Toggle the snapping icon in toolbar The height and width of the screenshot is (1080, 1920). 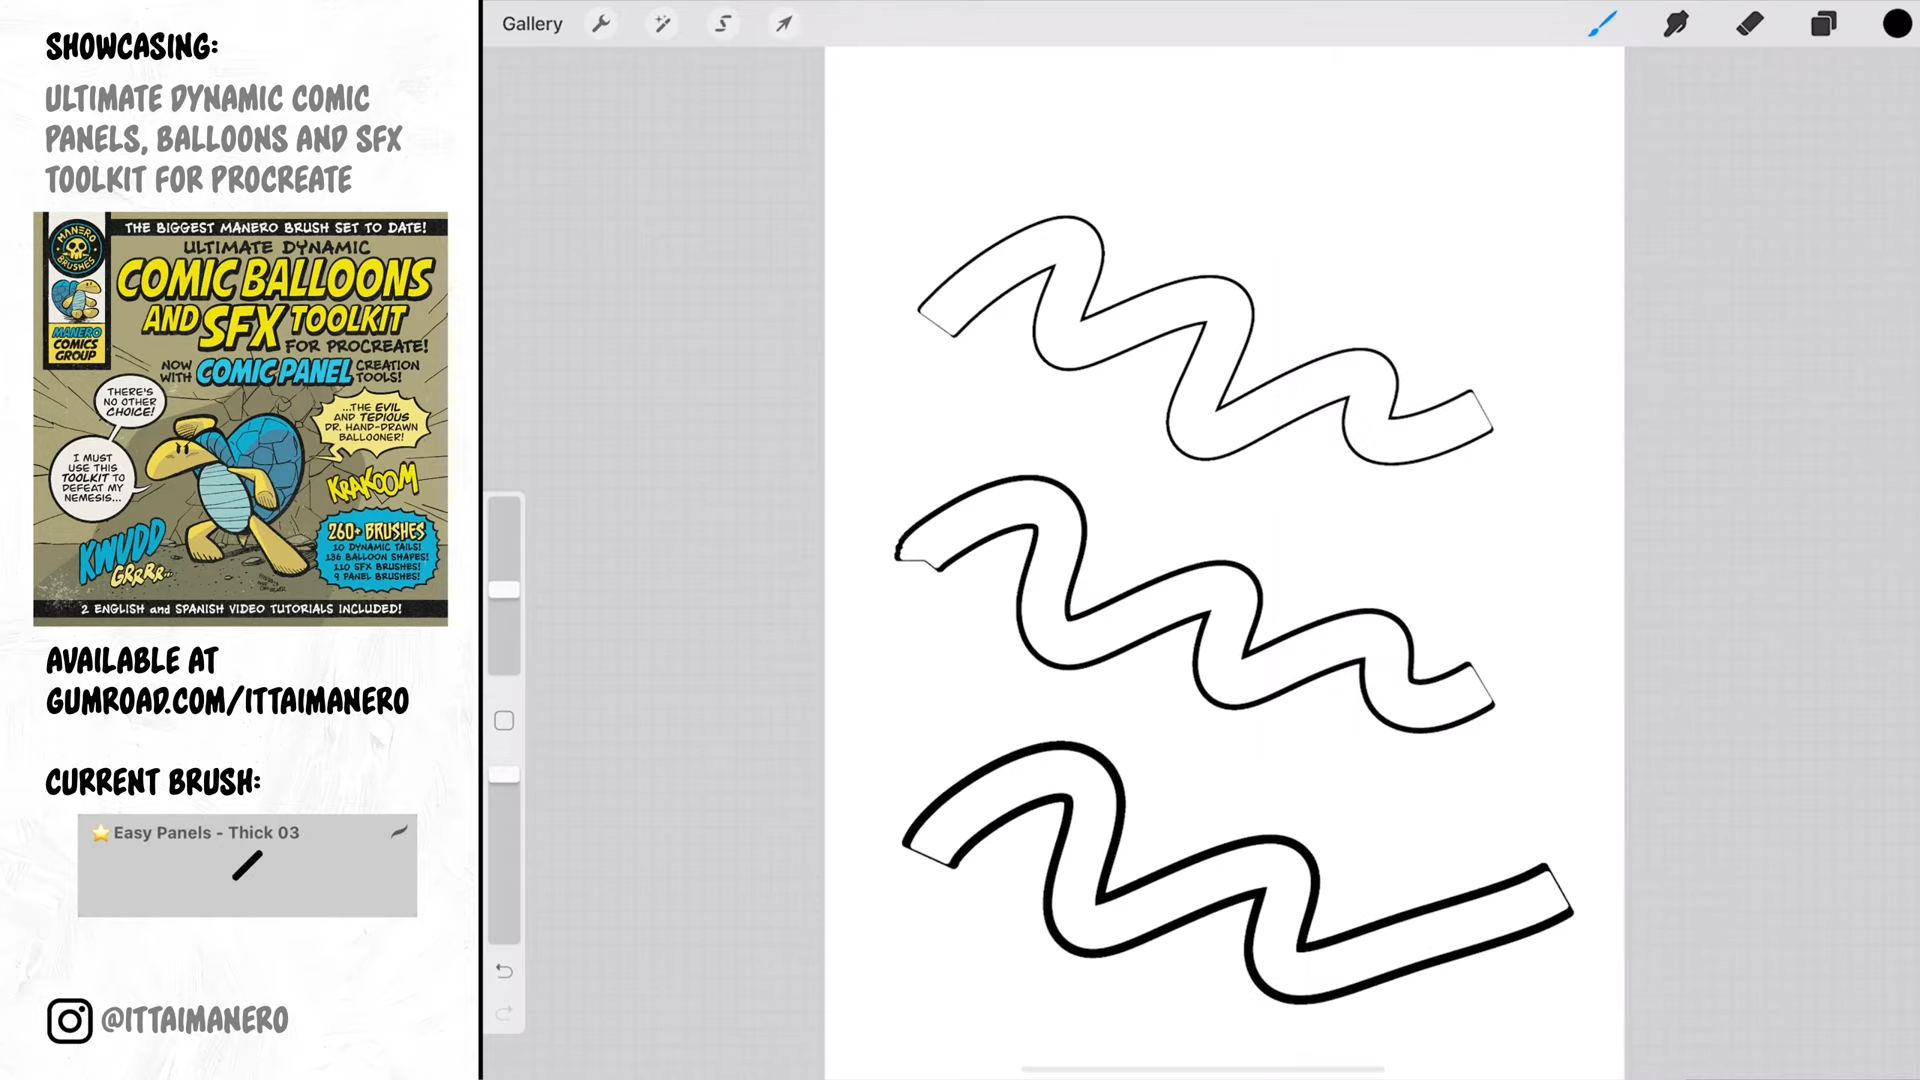tap(723, 24)
